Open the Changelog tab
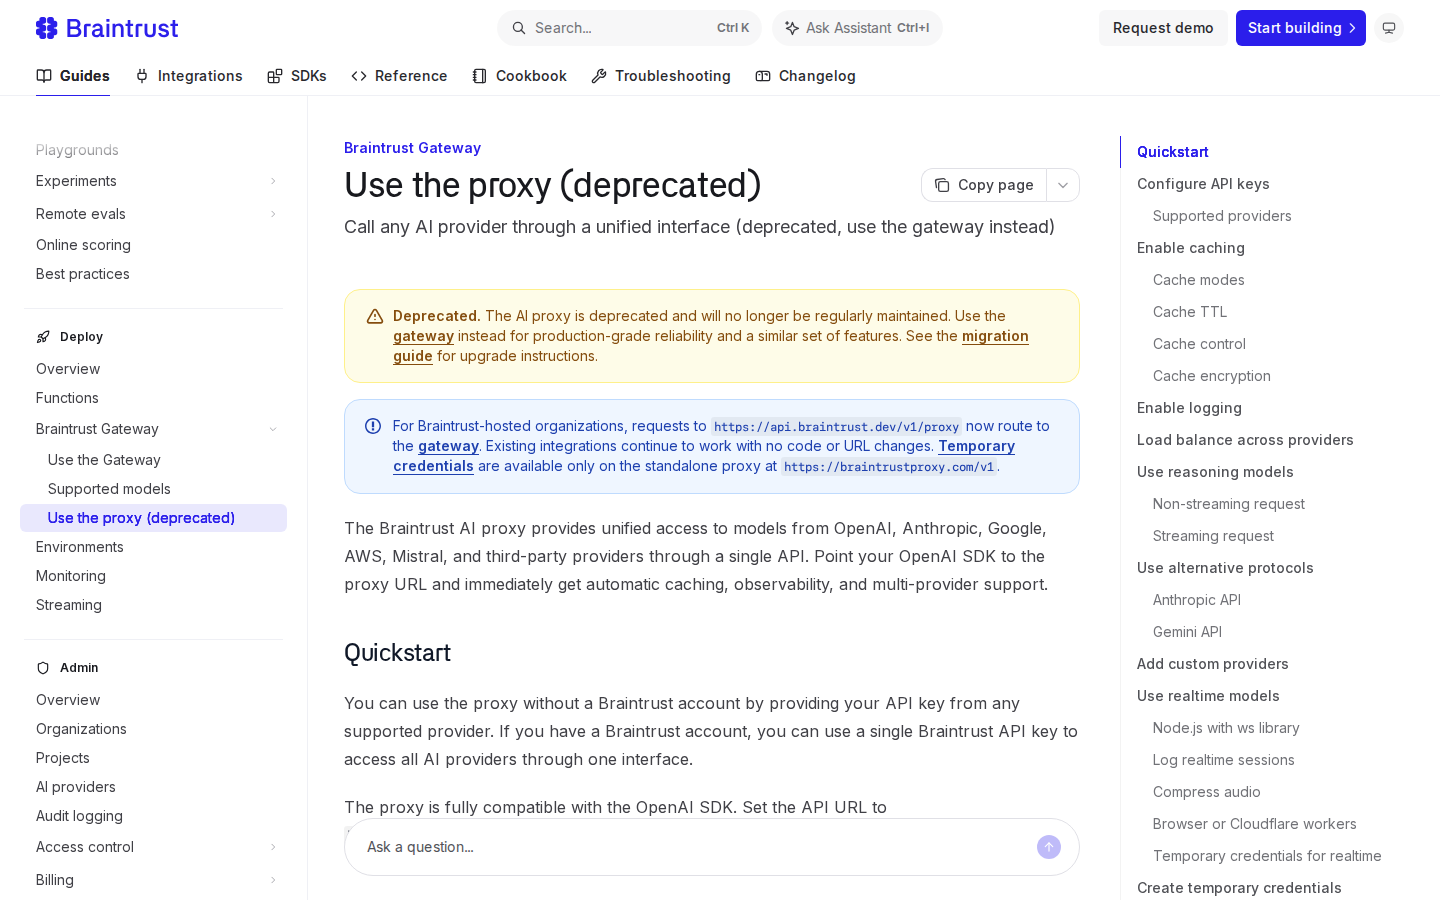The image size is (1440, 900). coord(805,76)
